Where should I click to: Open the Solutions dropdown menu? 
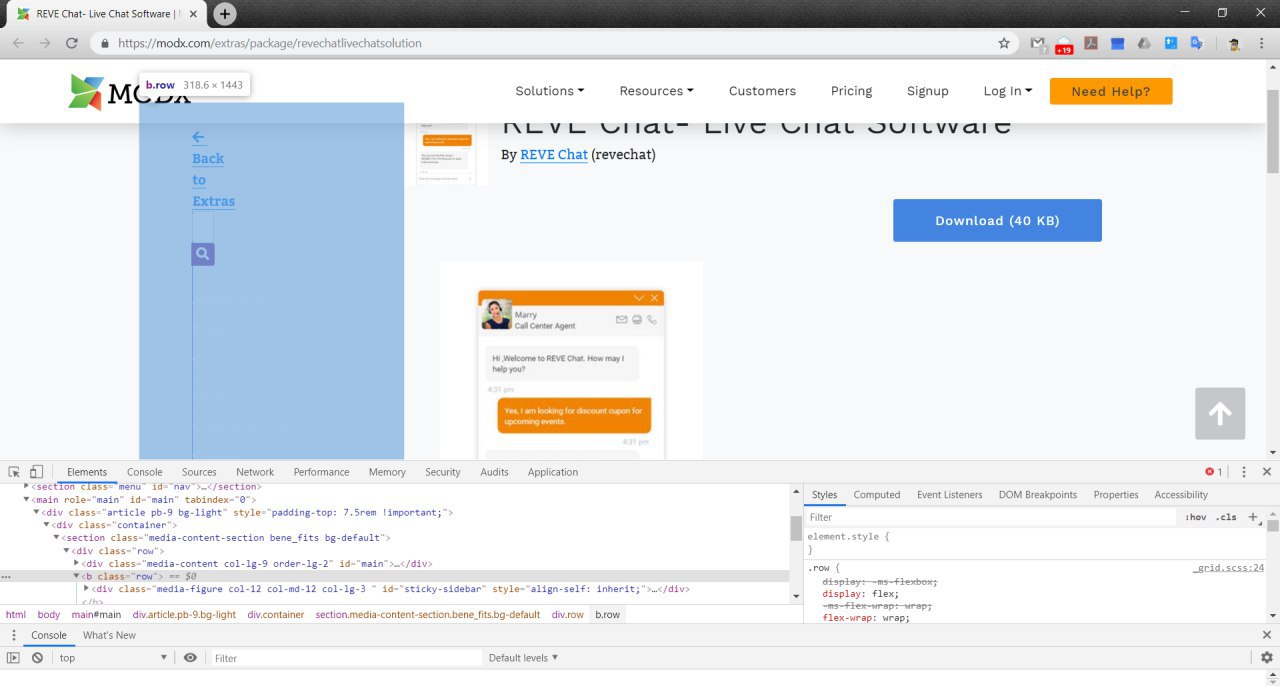pyautogui.click(x=550, y=91)
